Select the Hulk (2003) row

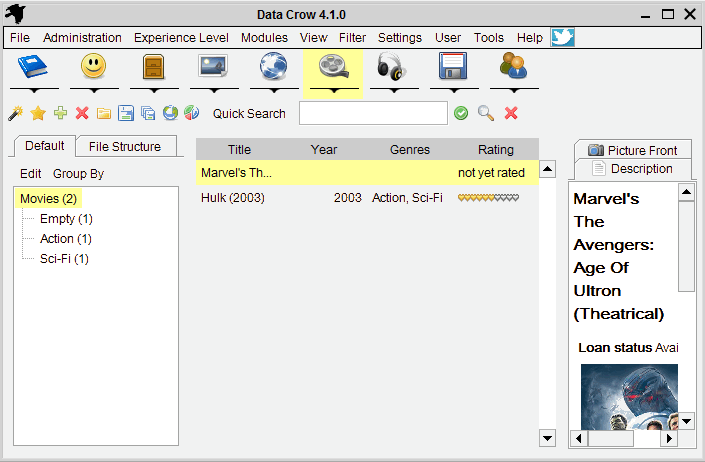click(x=367, y=198)
